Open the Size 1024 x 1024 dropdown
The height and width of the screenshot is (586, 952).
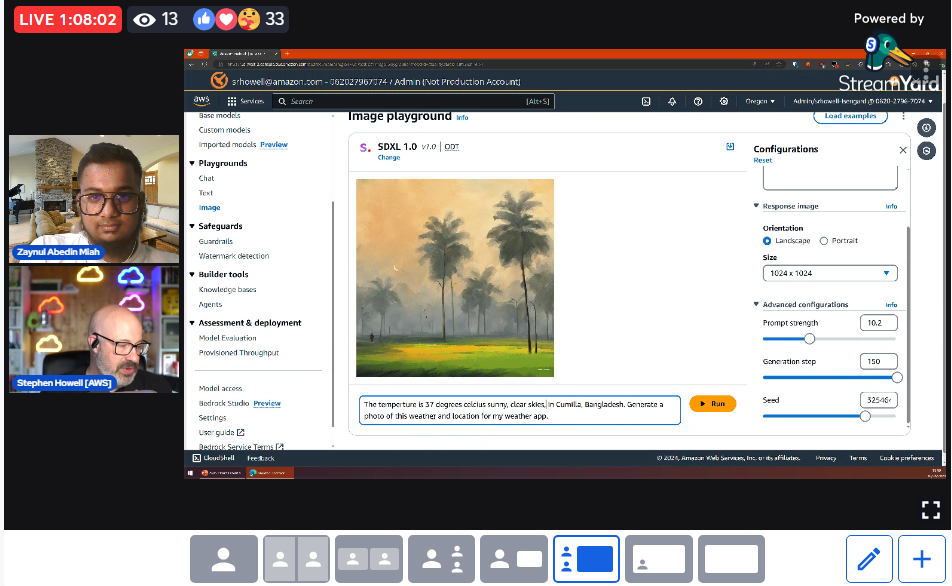click(830, 273)
